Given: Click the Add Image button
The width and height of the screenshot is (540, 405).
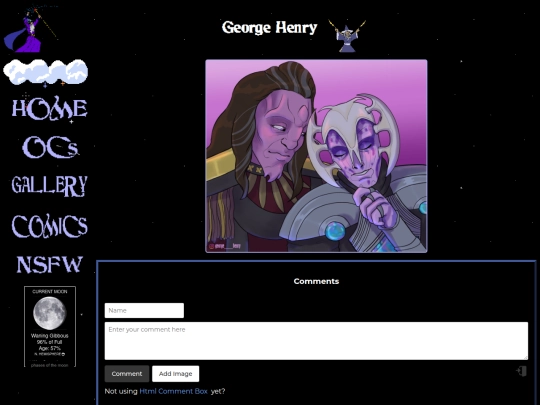Looking at the screenshot, I should [176, 374].
